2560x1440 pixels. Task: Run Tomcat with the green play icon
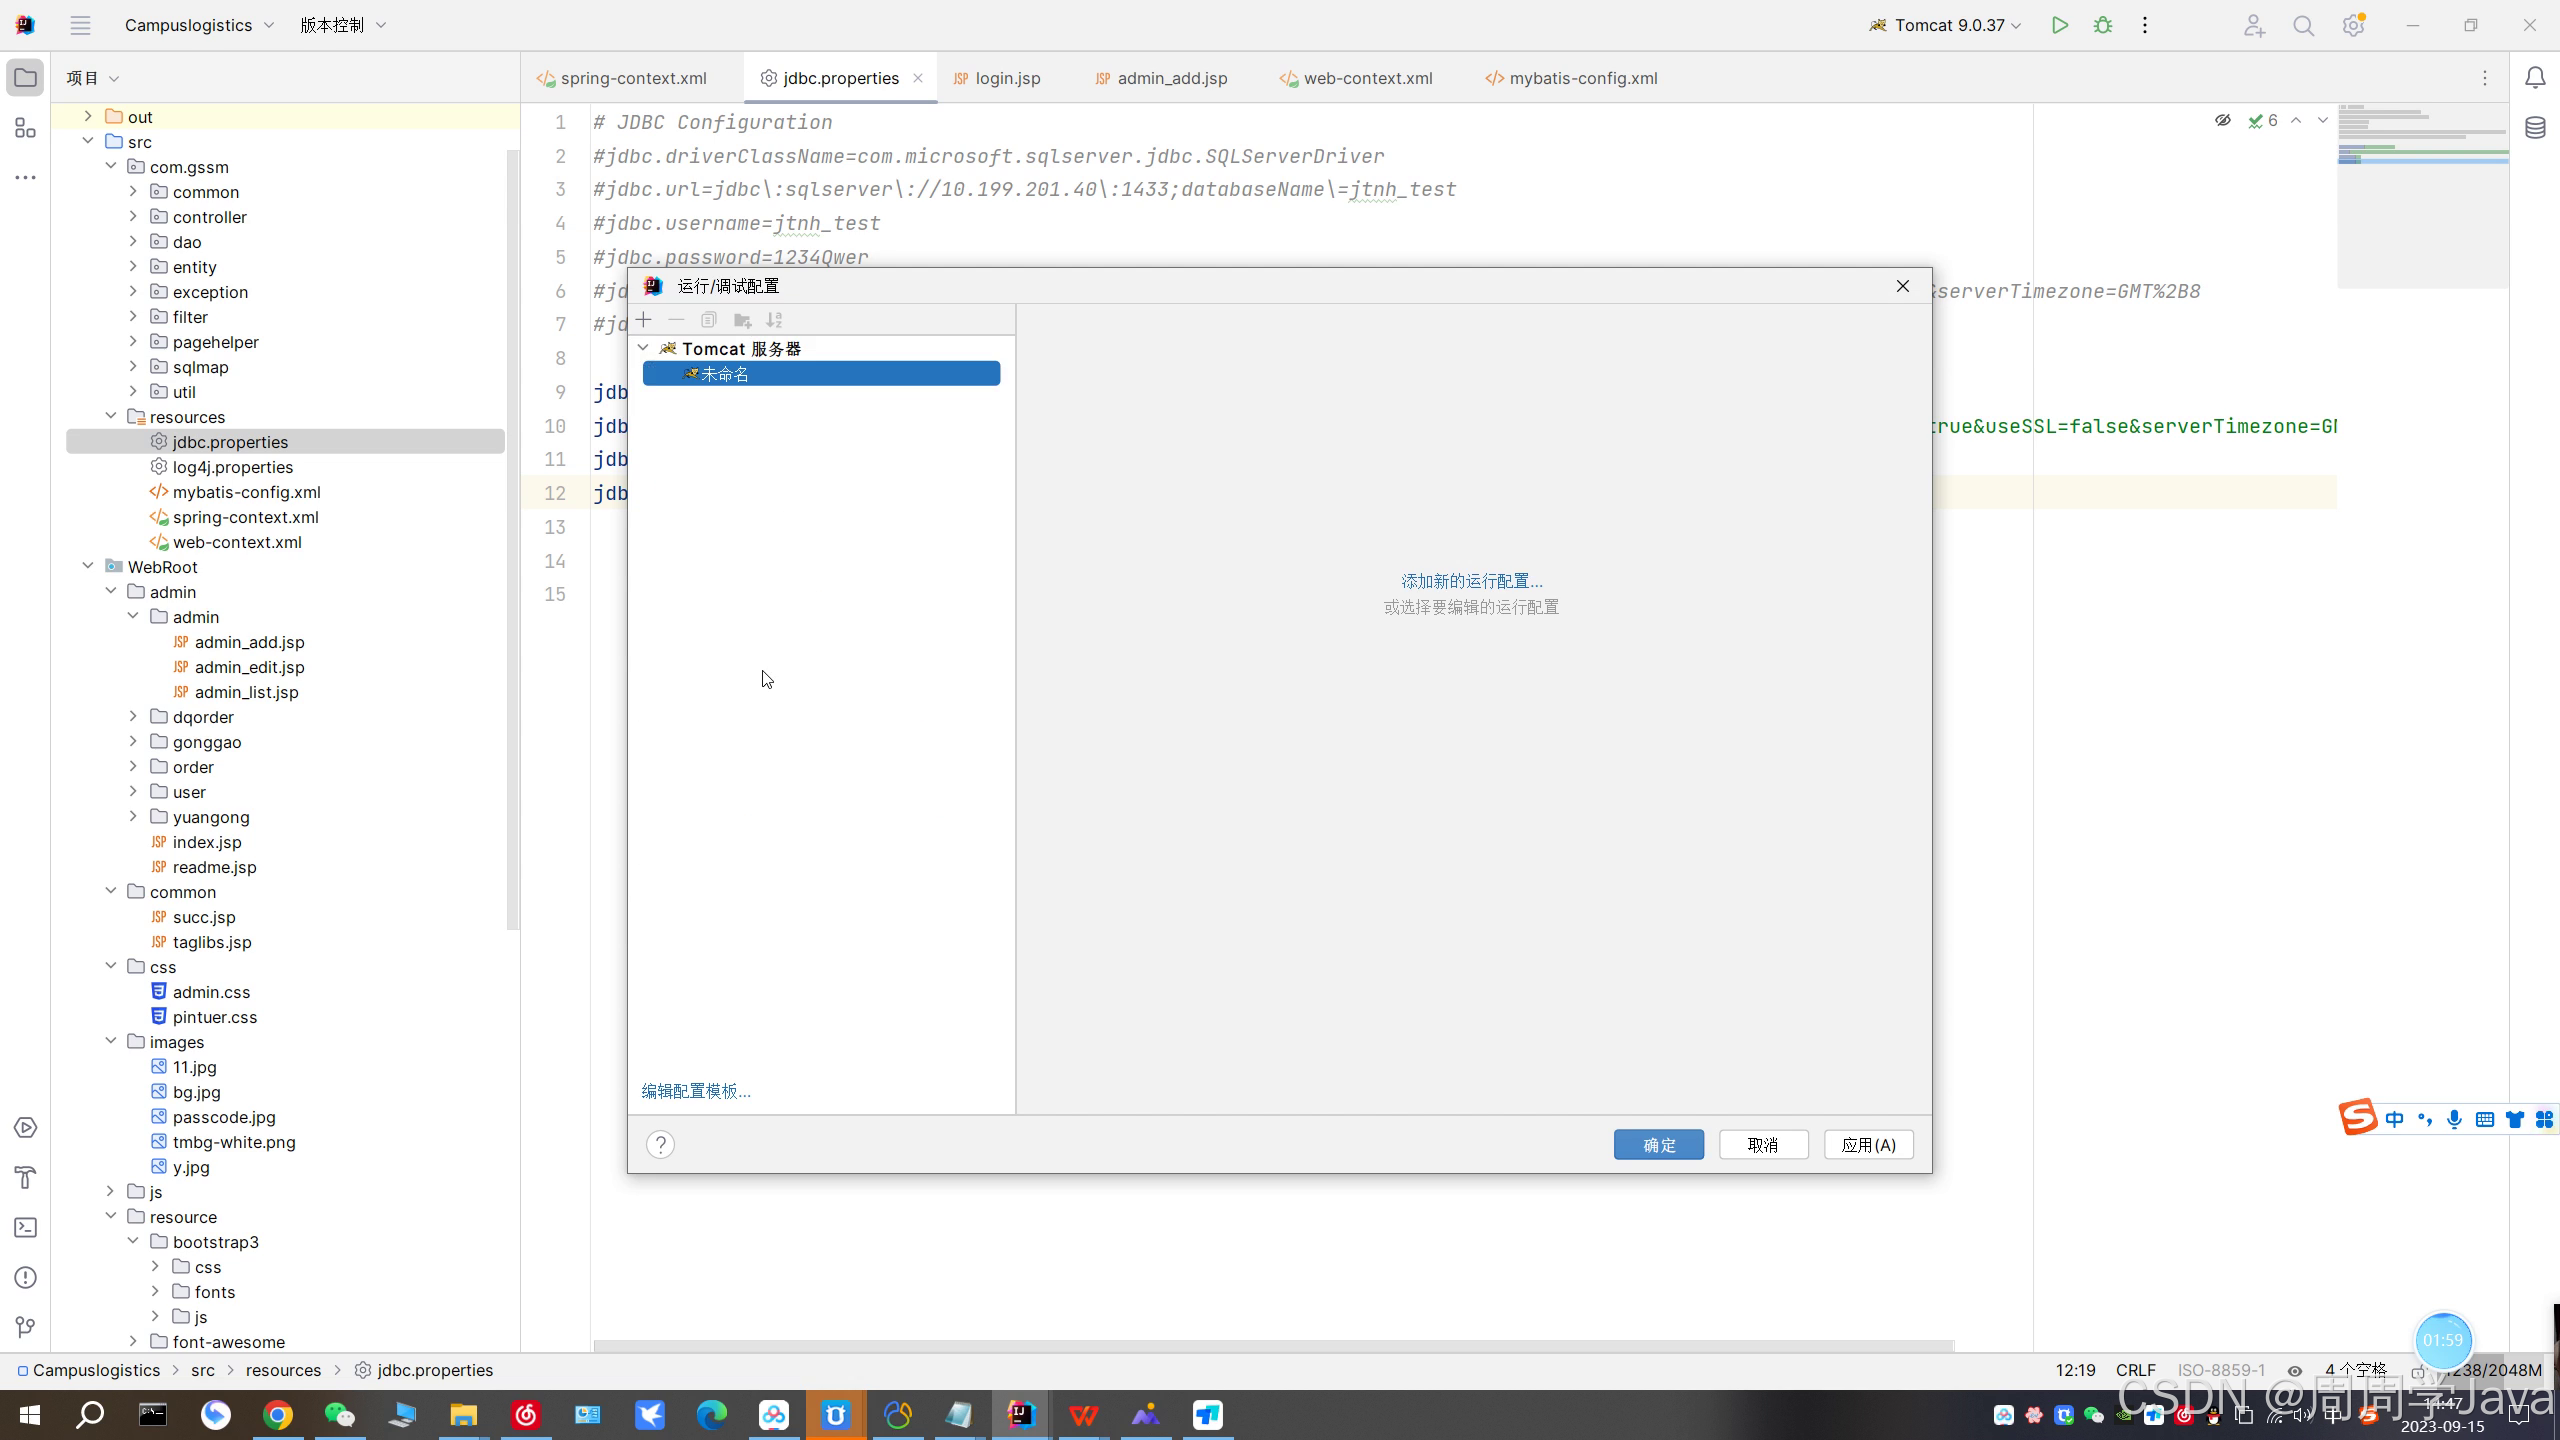tap(2059, 26)
